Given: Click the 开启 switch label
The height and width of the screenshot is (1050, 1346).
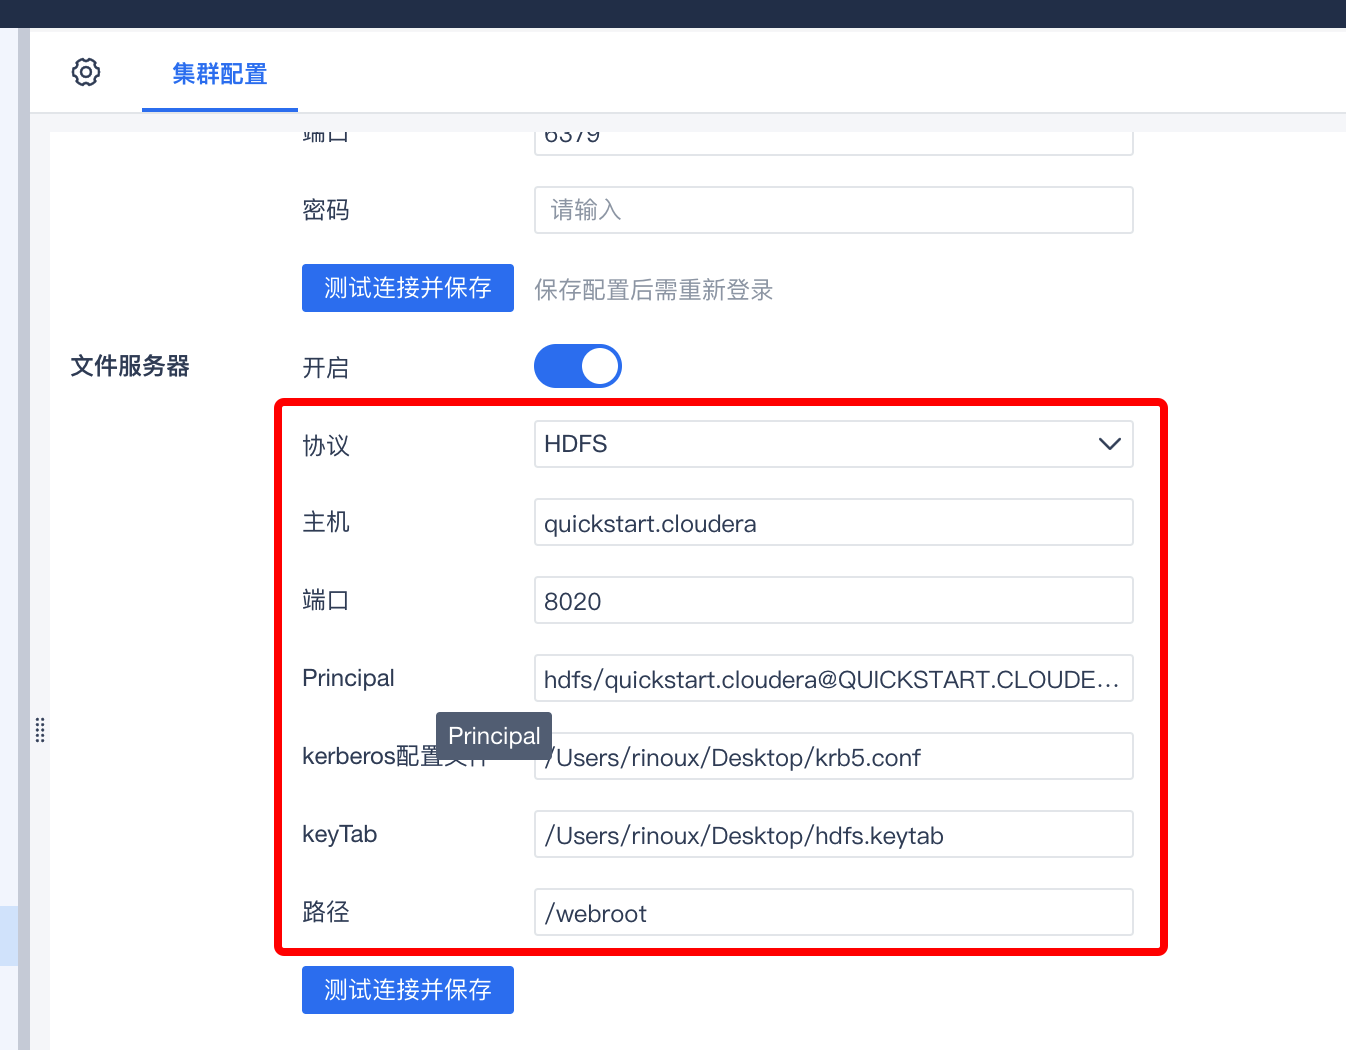Looking at the screenshot, I should (326, 368).
